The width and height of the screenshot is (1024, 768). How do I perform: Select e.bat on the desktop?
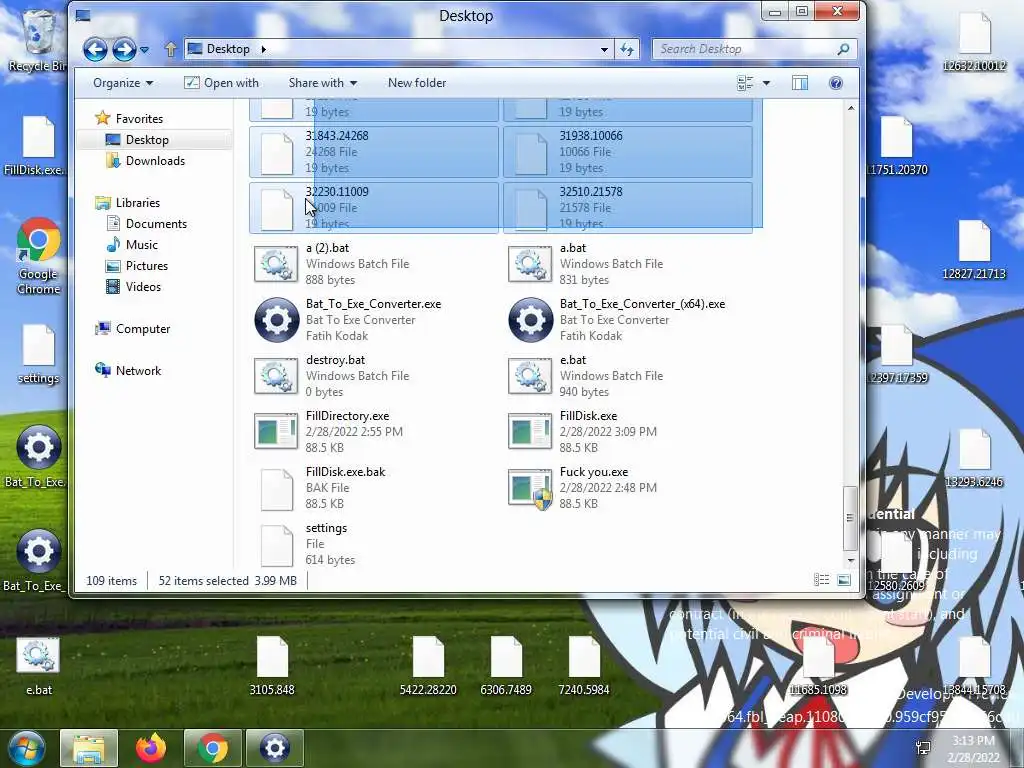coord(39,666)
